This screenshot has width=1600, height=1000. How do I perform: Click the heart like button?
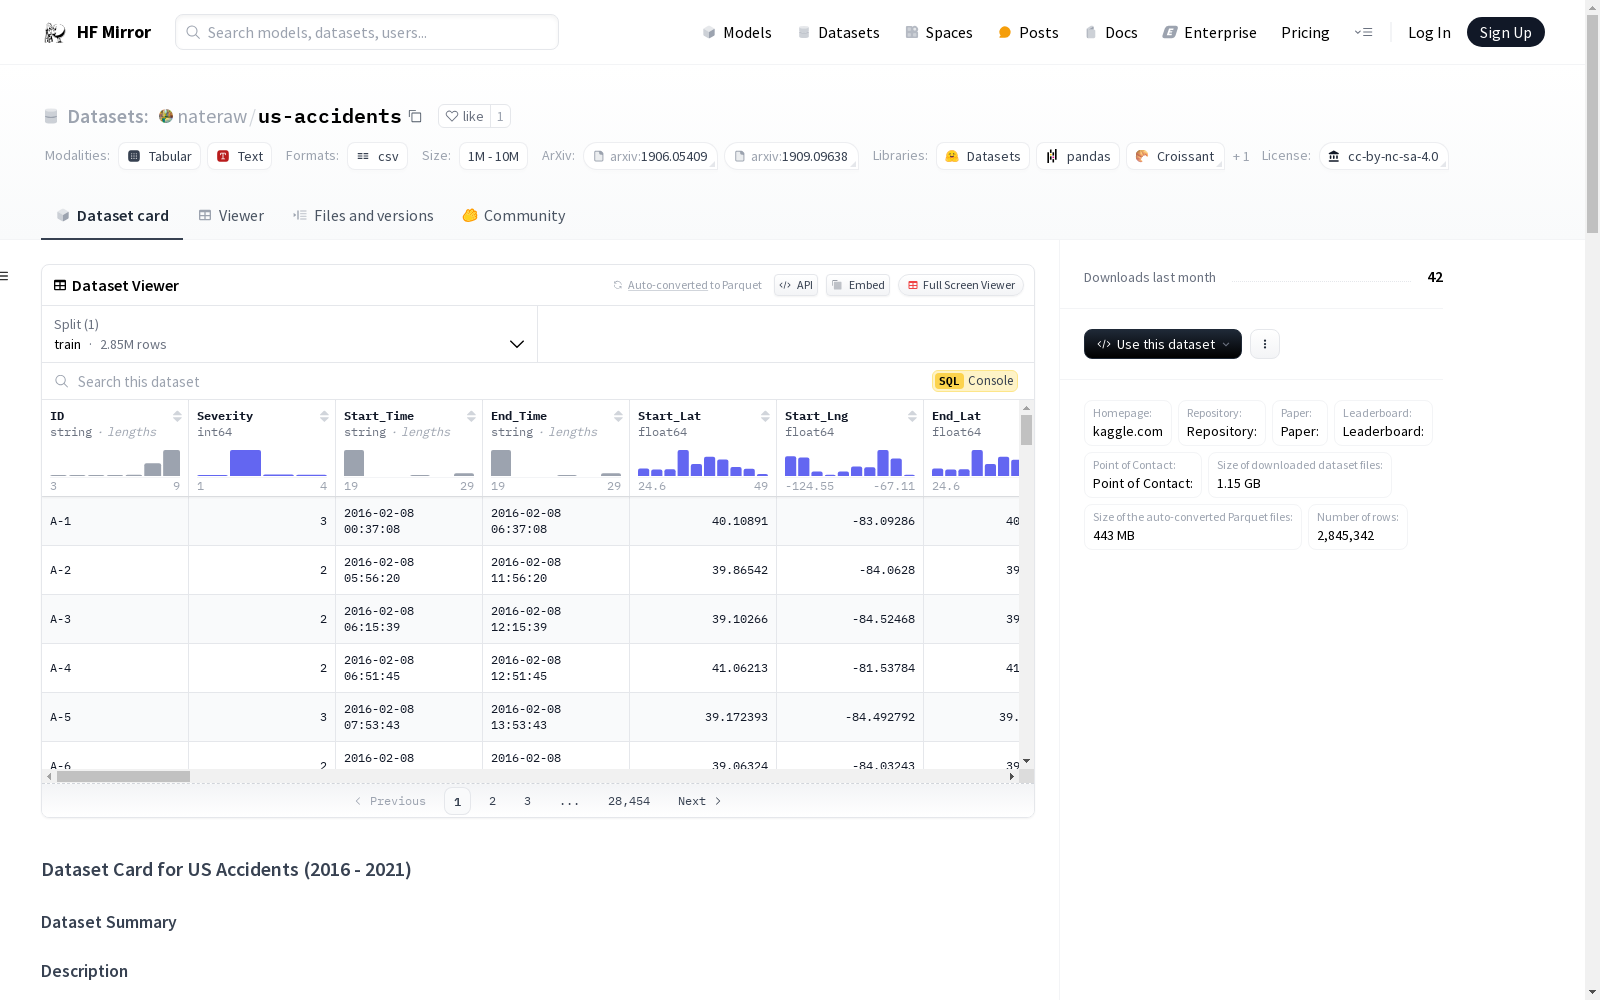[464, 116]
